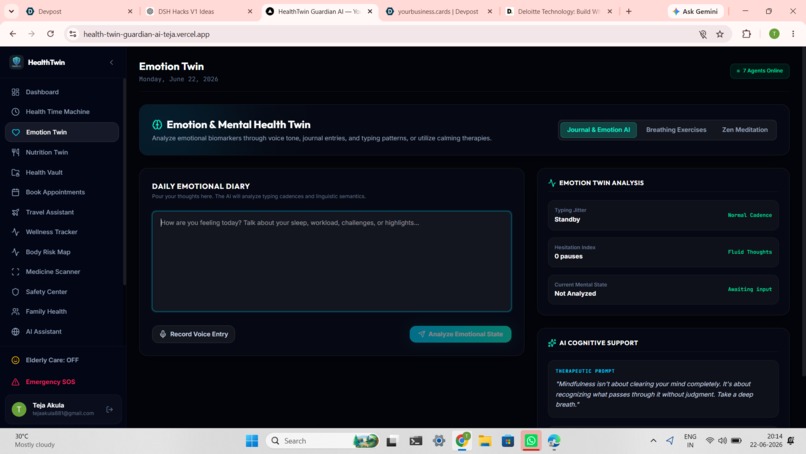
Task: Click the Emergency SOS warning icon
Action: [x=15, y=382]
